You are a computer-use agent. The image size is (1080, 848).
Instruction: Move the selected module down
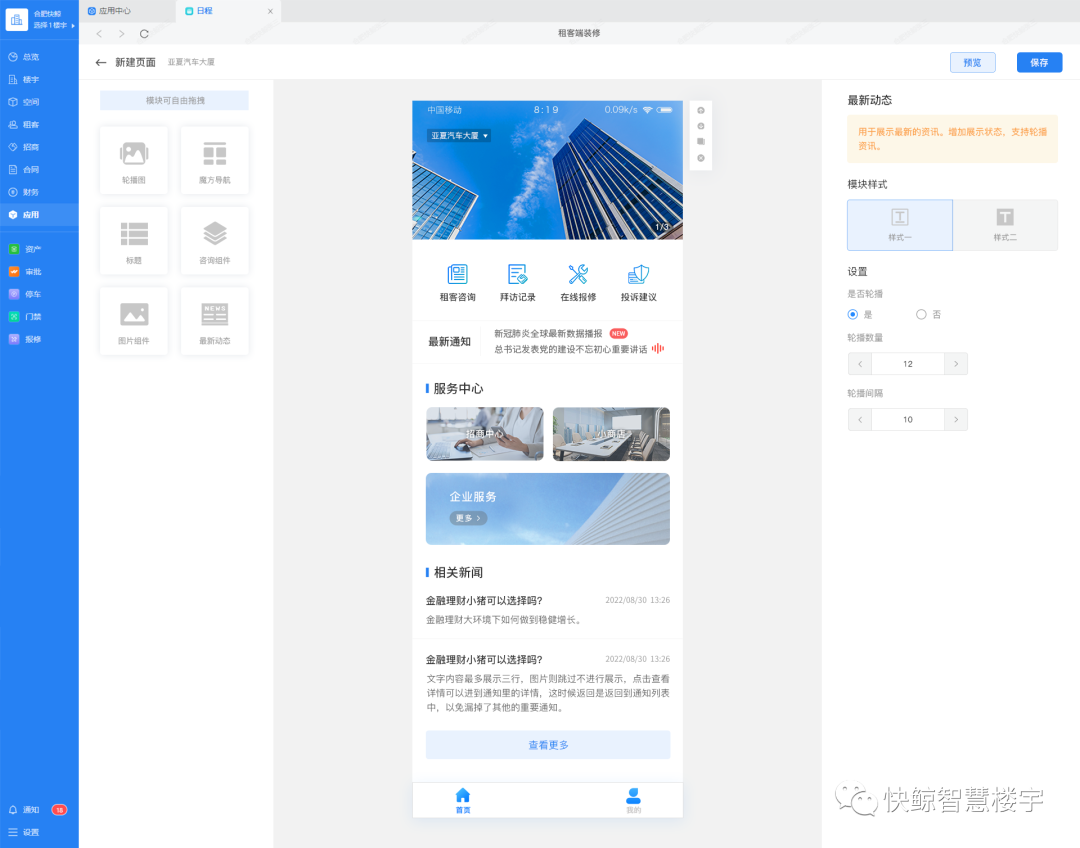[700, 126]
